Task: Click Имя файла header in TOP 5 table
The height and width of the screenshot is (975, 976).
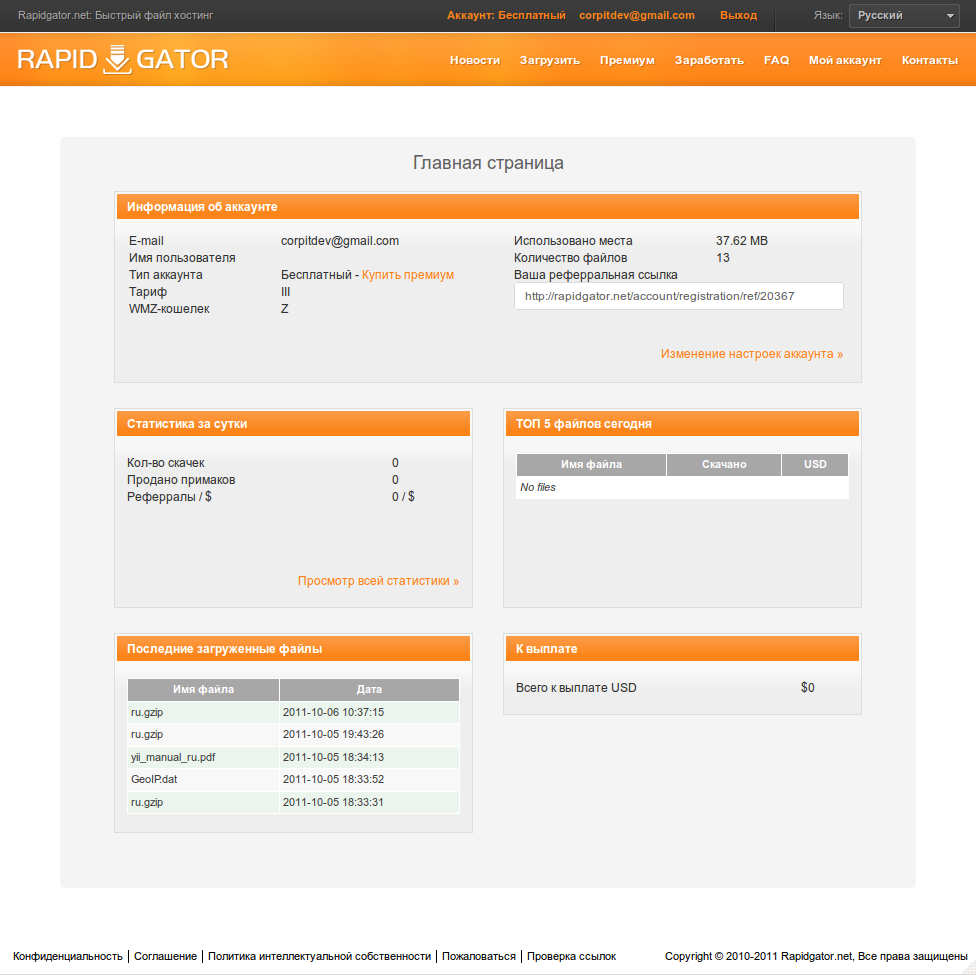Action: tap(591, 464)
